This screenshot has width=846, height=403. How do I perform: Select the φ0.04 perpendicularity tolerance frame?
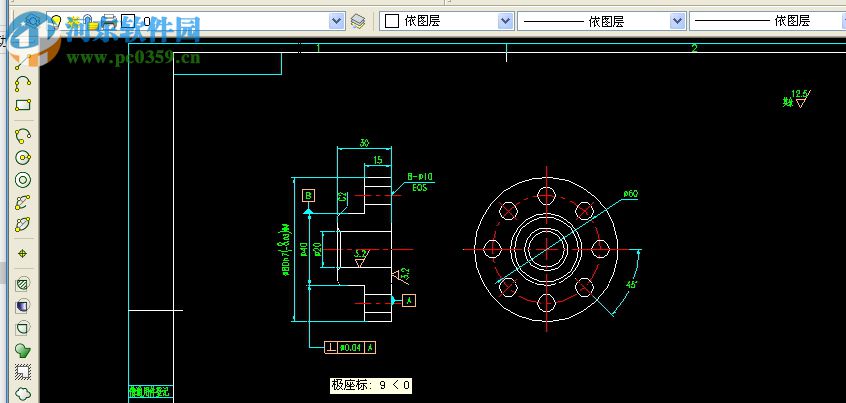(x=350, y=347)
